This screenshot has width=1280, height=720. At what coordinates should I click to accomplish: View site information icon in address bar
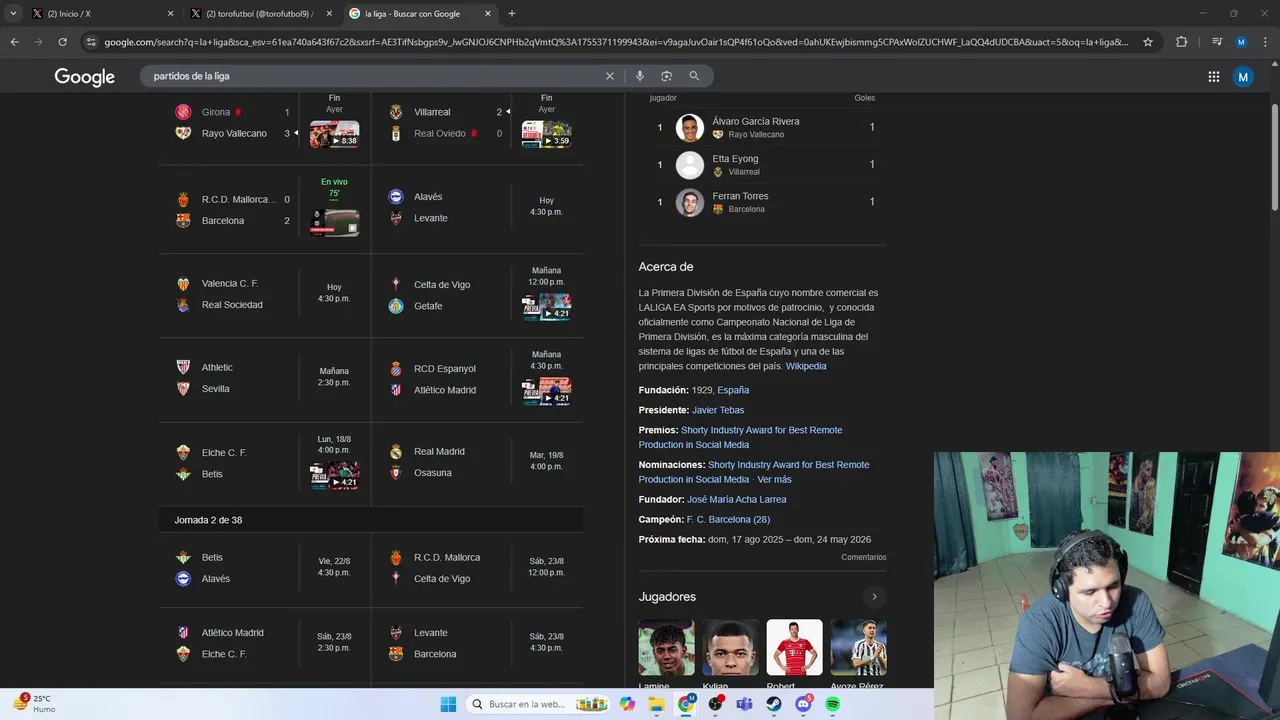(x=91, y=42)
